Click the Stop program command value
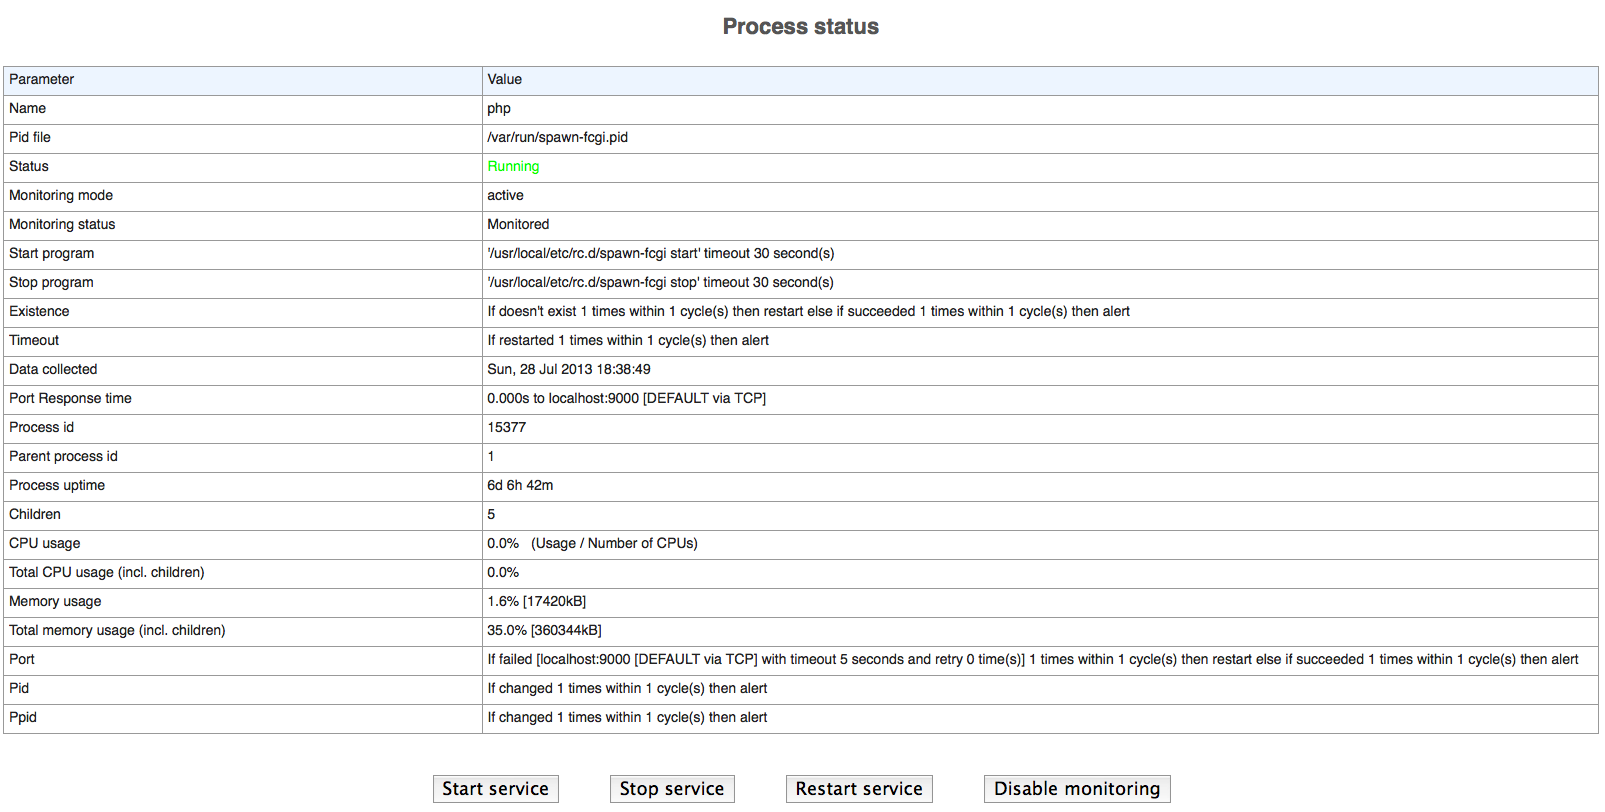This screenshot has width=1605, height=812. click(660, 283)
